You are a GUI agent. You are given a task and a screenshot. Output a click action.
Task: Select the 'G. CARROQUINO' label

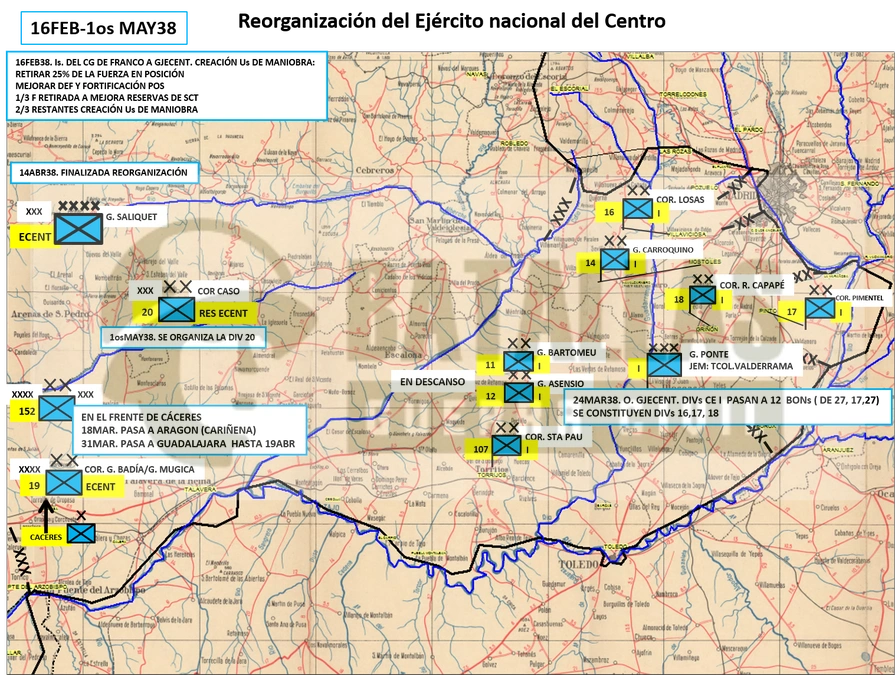[663, 250]
